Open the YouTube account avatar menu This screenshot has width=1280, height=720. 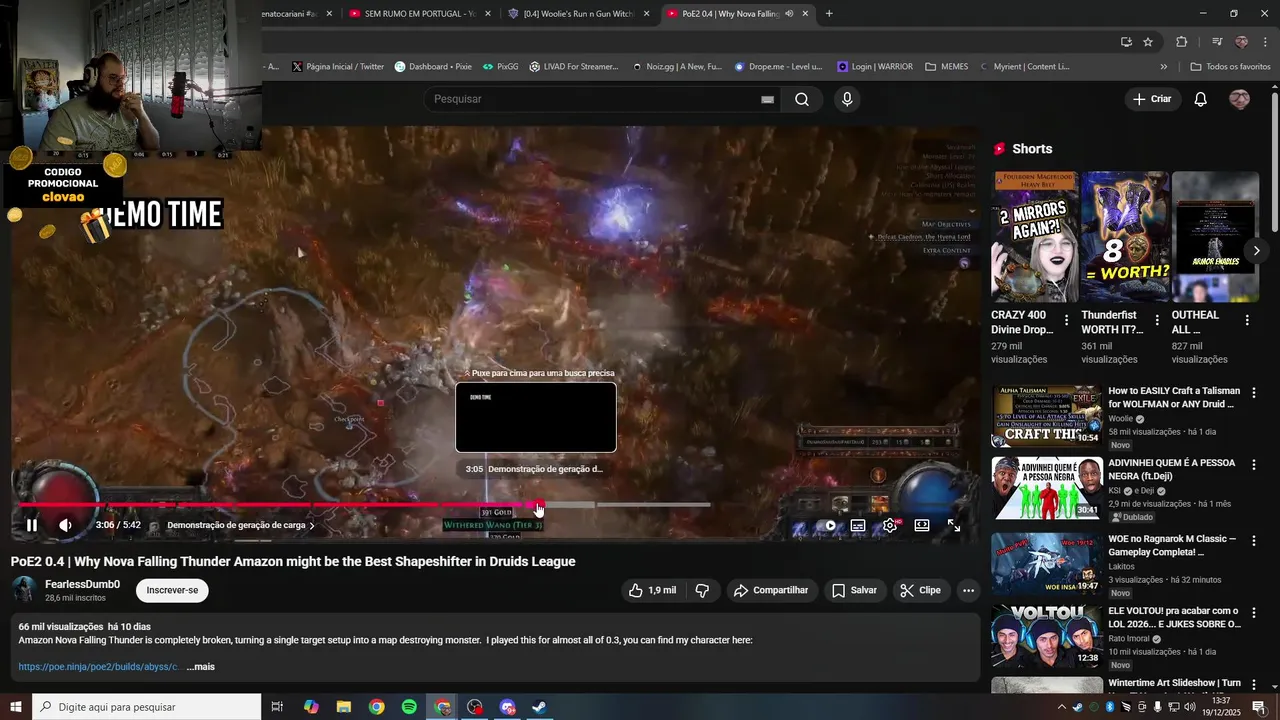coord(1239,99)
